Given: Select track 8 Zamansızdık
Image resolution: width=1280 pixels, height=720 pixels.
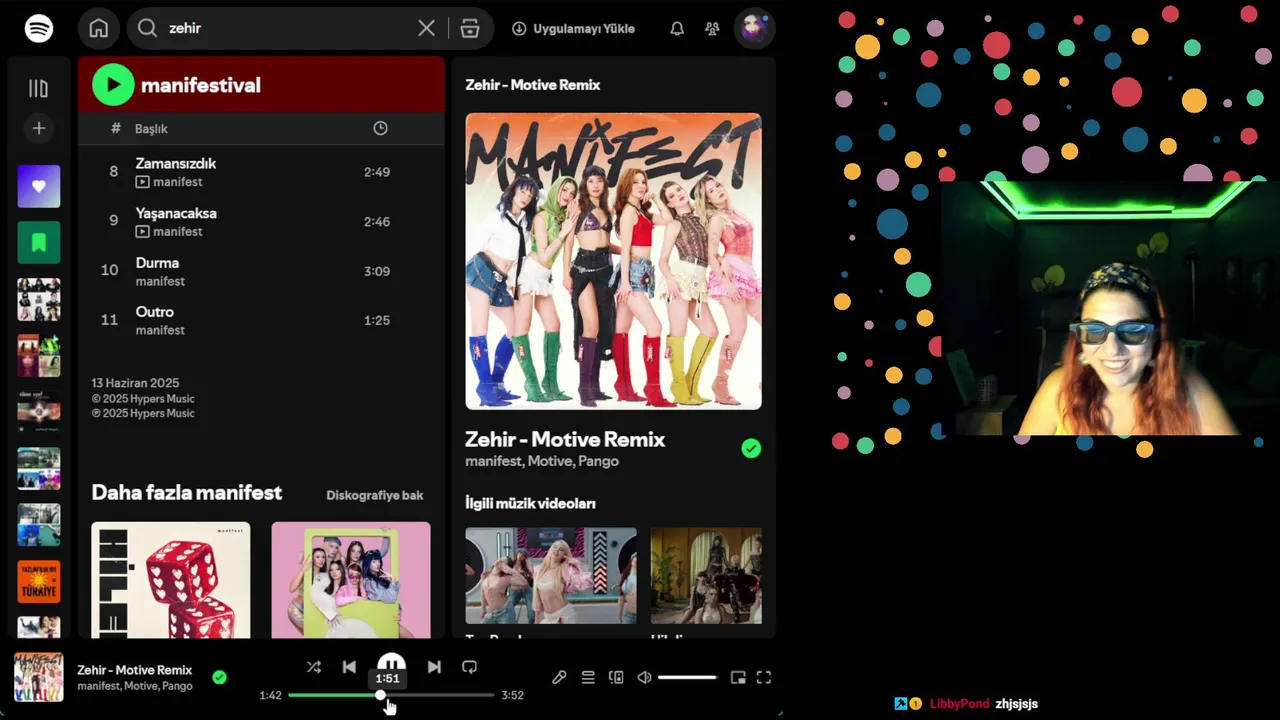Looking at the screenshot, I should point(261,172).
